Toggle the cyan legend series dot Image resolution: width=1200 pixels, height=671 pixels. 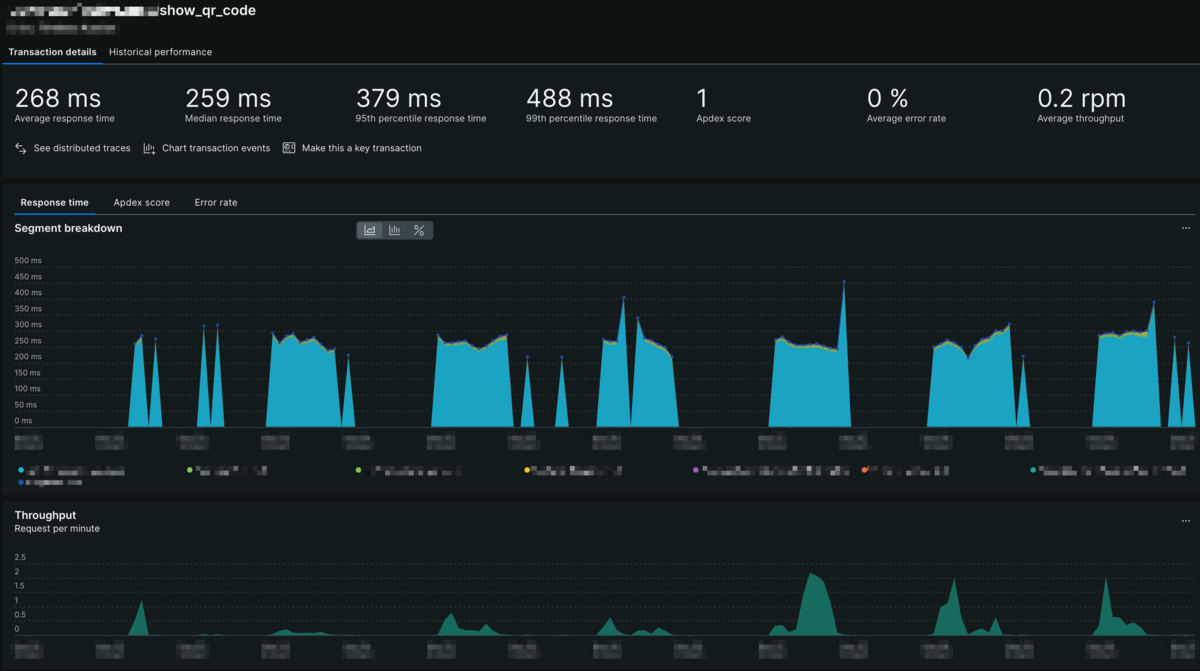[21, 469]
